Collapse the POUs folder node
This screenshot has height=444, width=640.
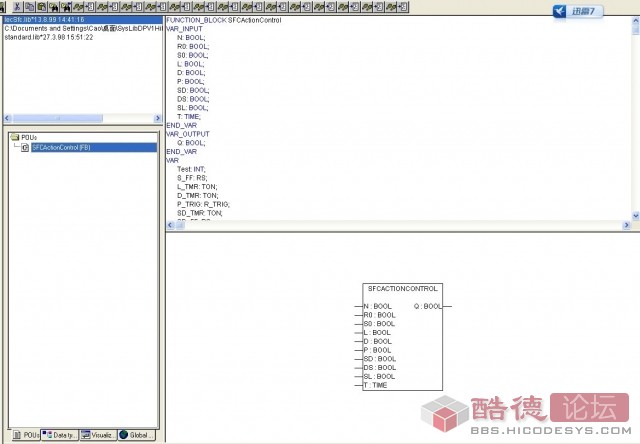click(x=9, y=137)
